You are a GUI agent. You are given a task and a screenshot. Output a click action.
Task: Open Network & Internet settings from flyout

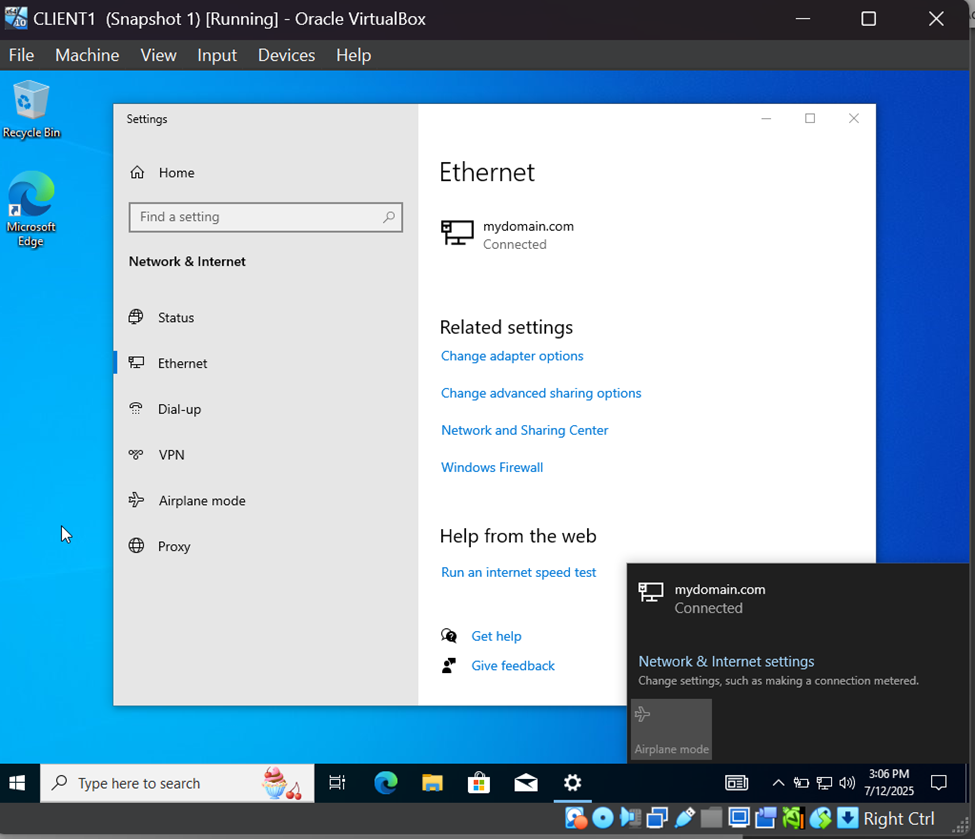pos(726,662)
